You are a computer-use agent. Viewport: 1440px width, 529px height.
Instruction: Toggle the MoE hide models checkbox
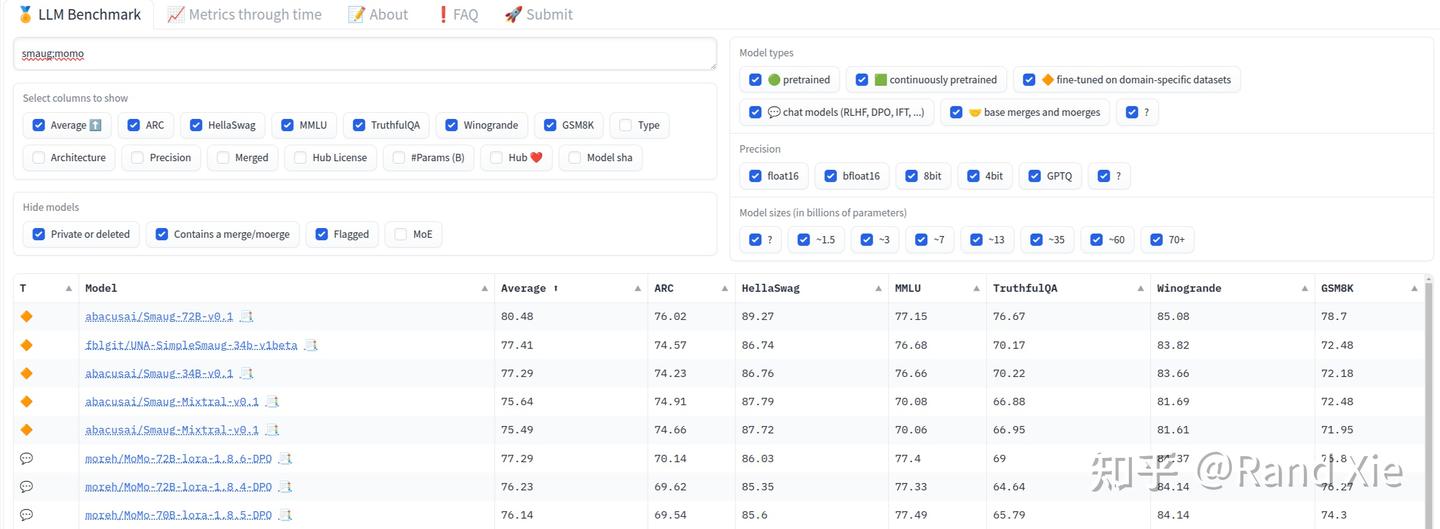point(401,234)
